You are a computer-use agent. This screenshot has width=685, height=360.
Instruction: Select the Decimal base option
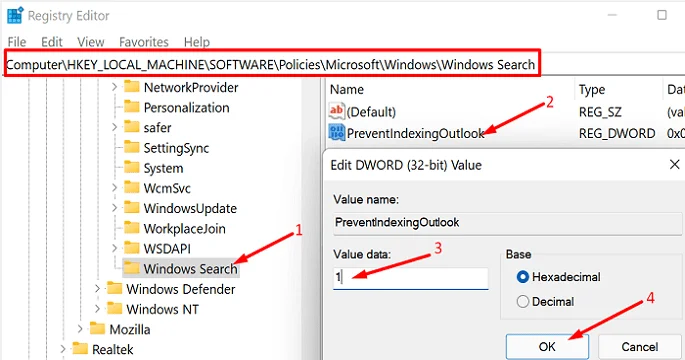click(x=522, y=301)
